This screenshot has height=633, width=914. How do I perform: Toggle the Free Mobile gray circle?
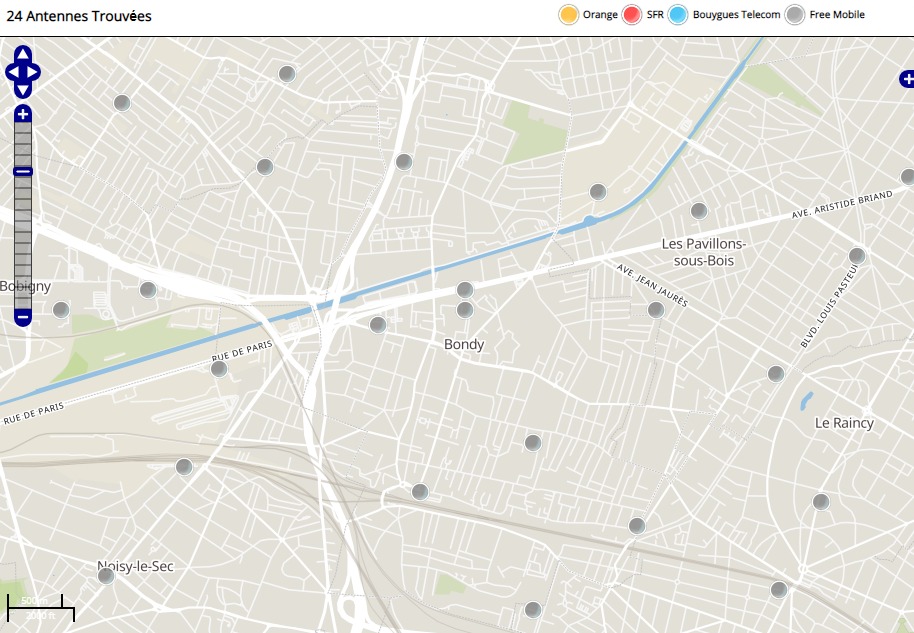(x=795, y=15)
